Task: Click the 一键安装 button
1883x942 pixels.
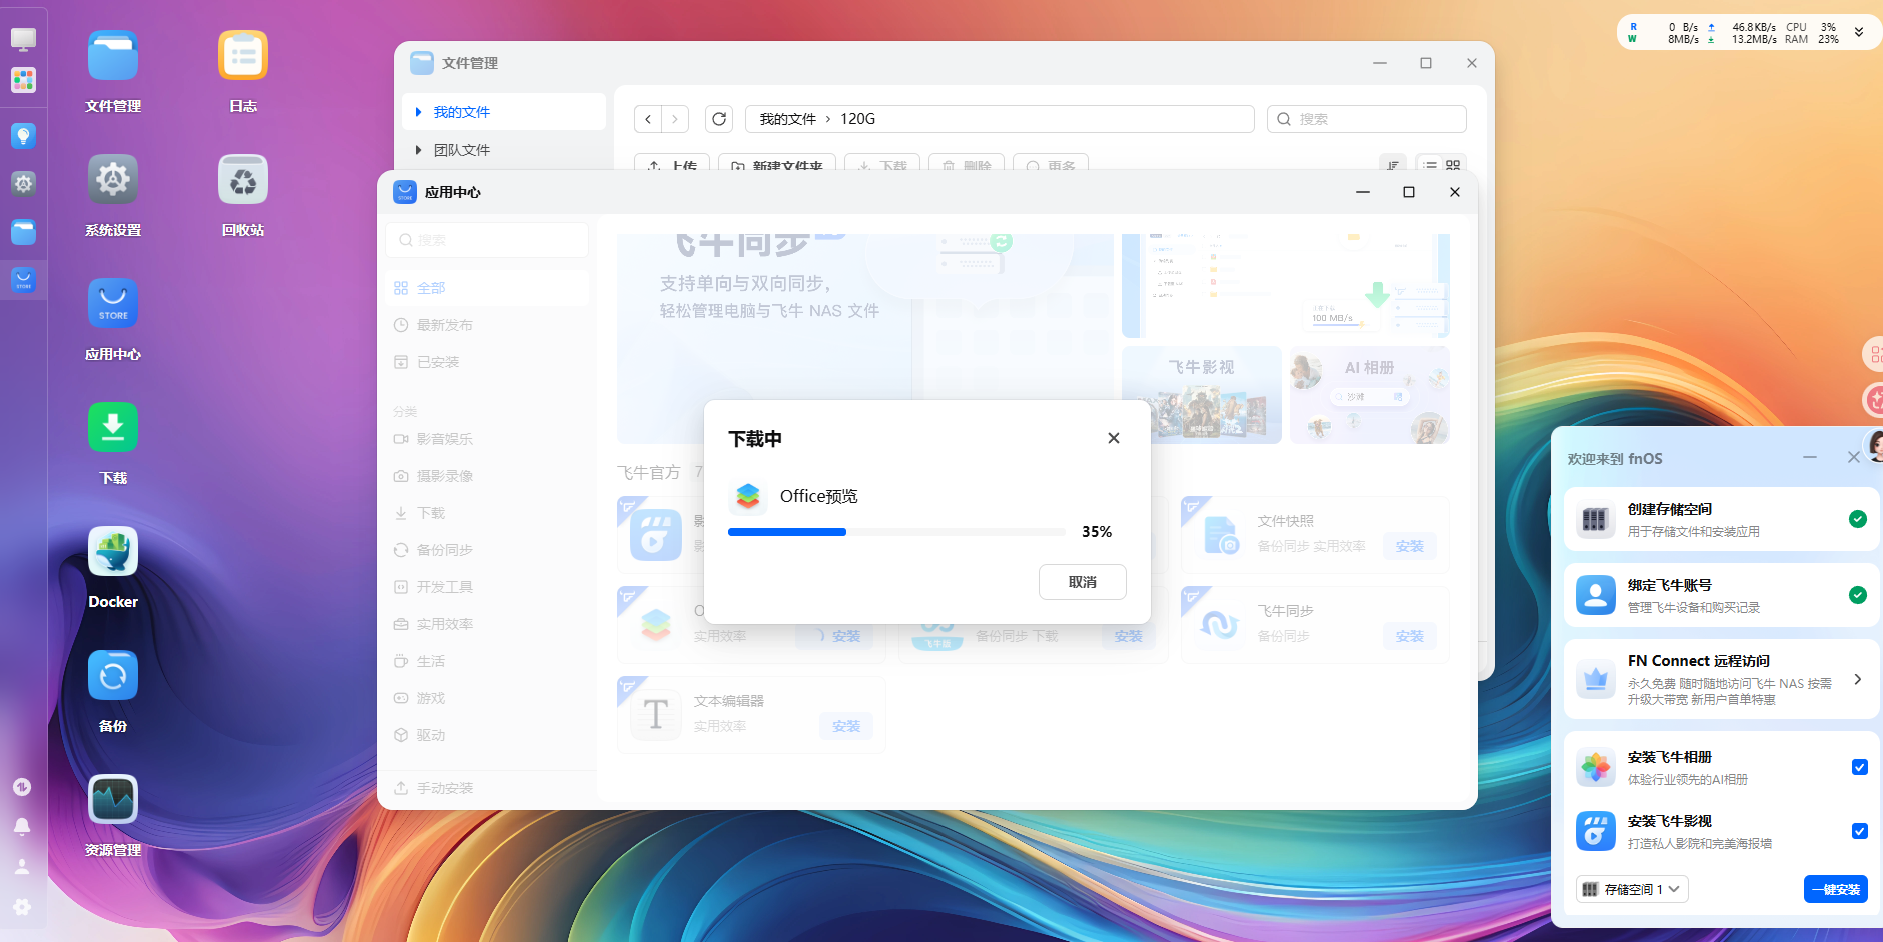Action: [1836, 889]
